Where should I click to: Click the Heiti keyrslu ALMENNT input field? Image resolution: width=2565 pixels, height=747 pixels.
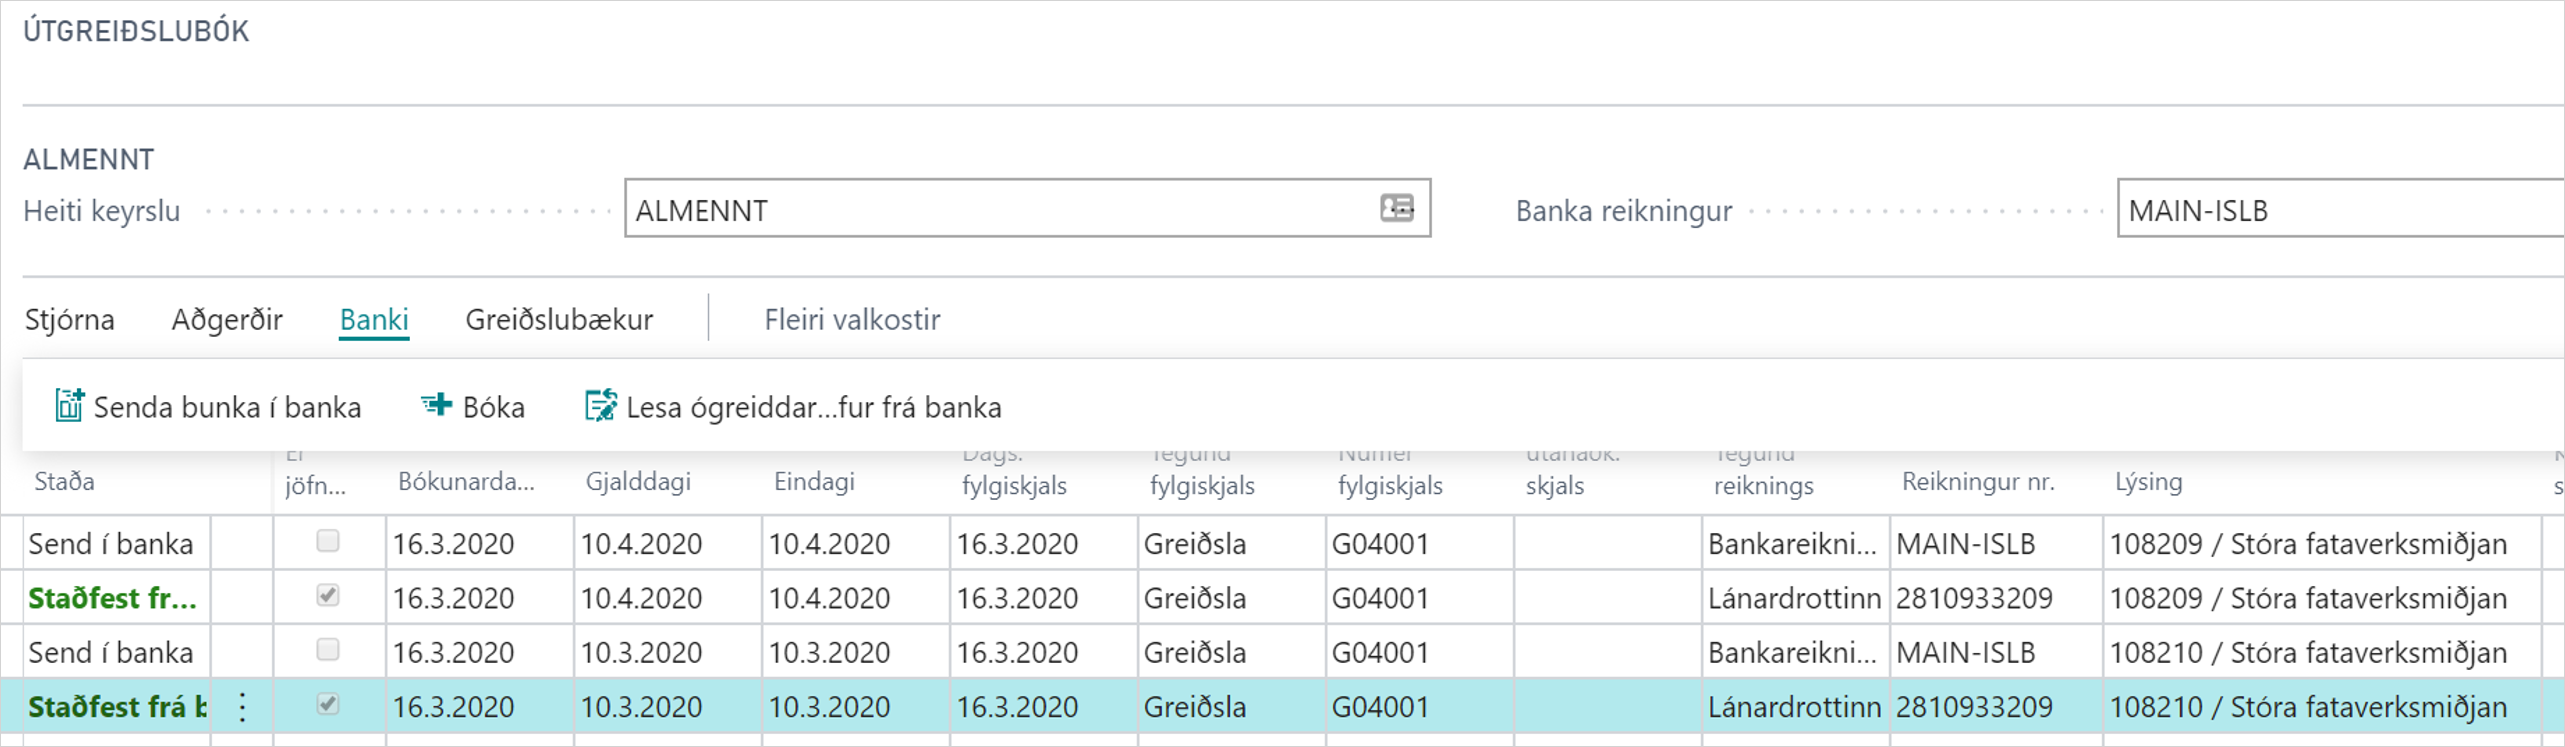pyautogui.click(x=1000, y=210)
